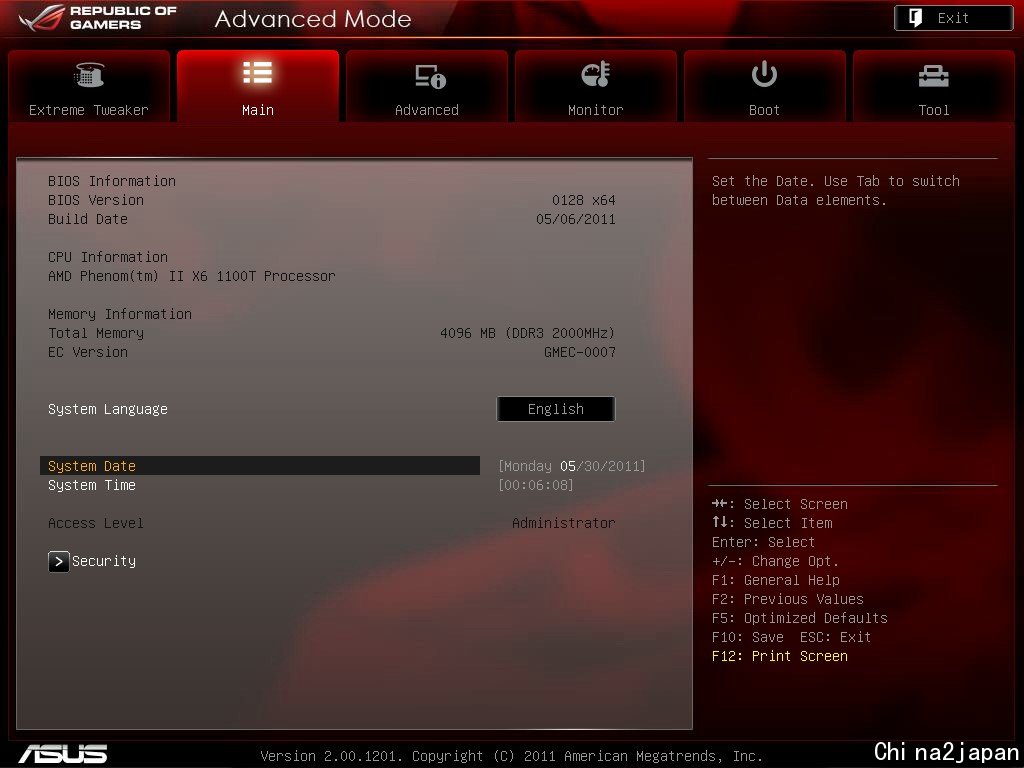Click the Administrator access value
Screen dimensions: 1024x768
pos(564,523)
